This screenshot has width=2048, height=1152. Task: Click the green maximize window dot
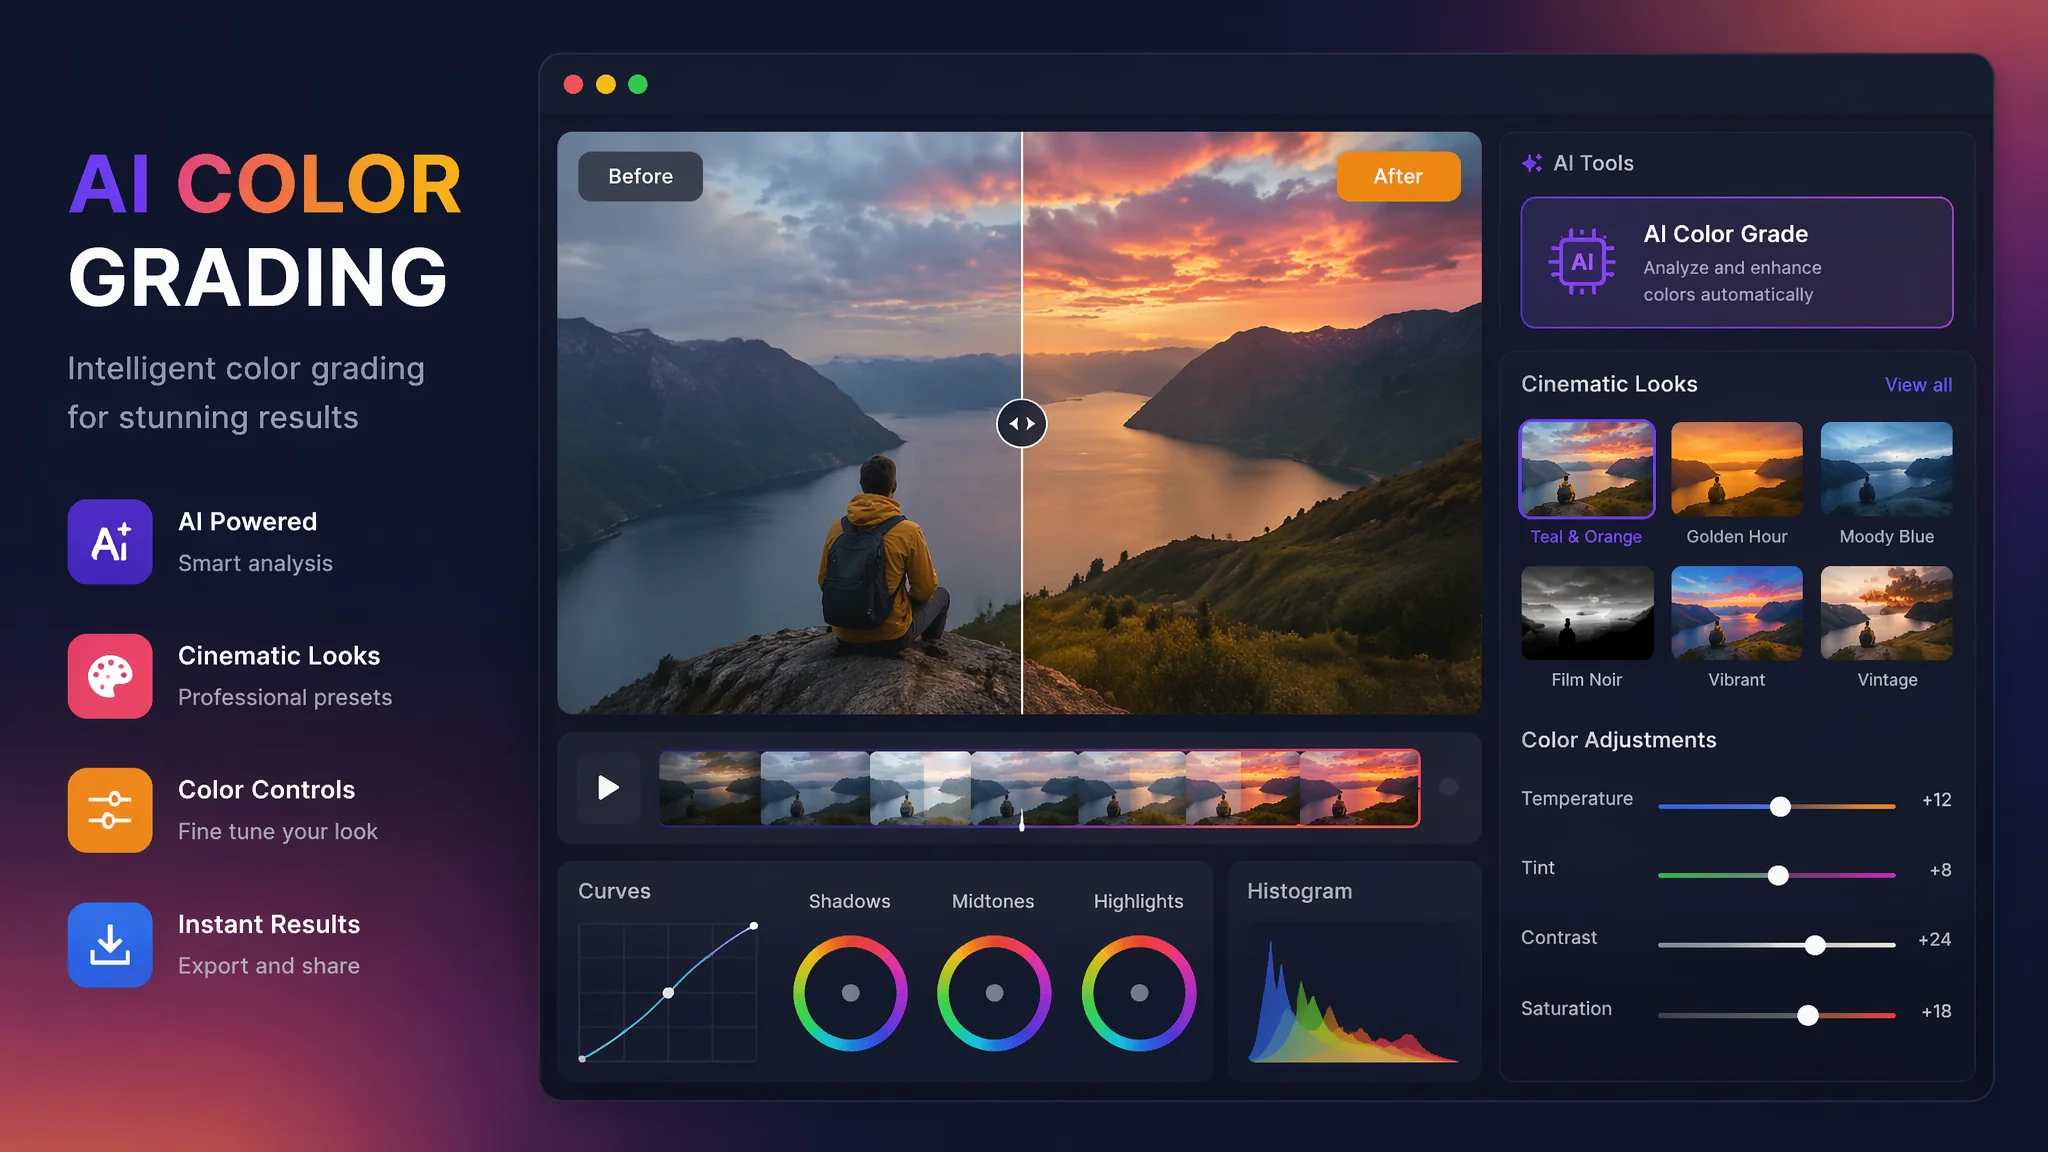click(x=638, y=84)
